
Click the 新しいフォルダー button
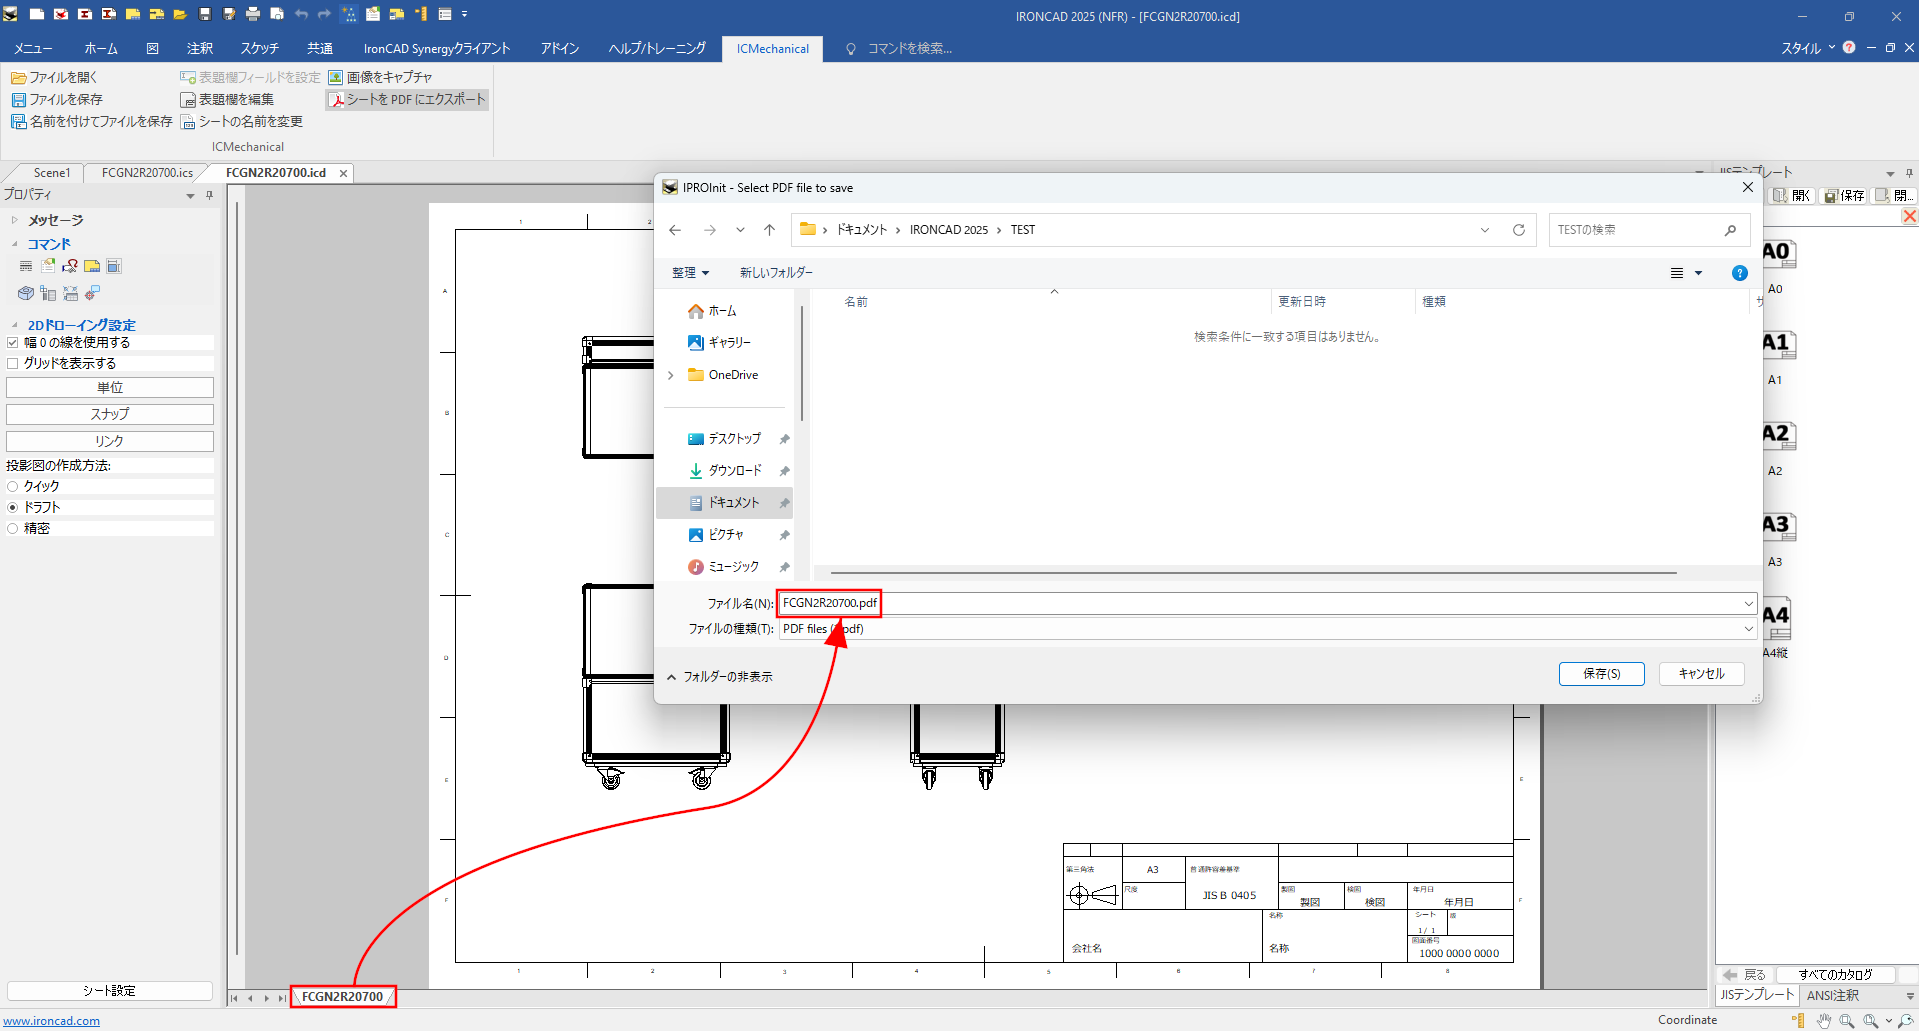click(776, 272)
